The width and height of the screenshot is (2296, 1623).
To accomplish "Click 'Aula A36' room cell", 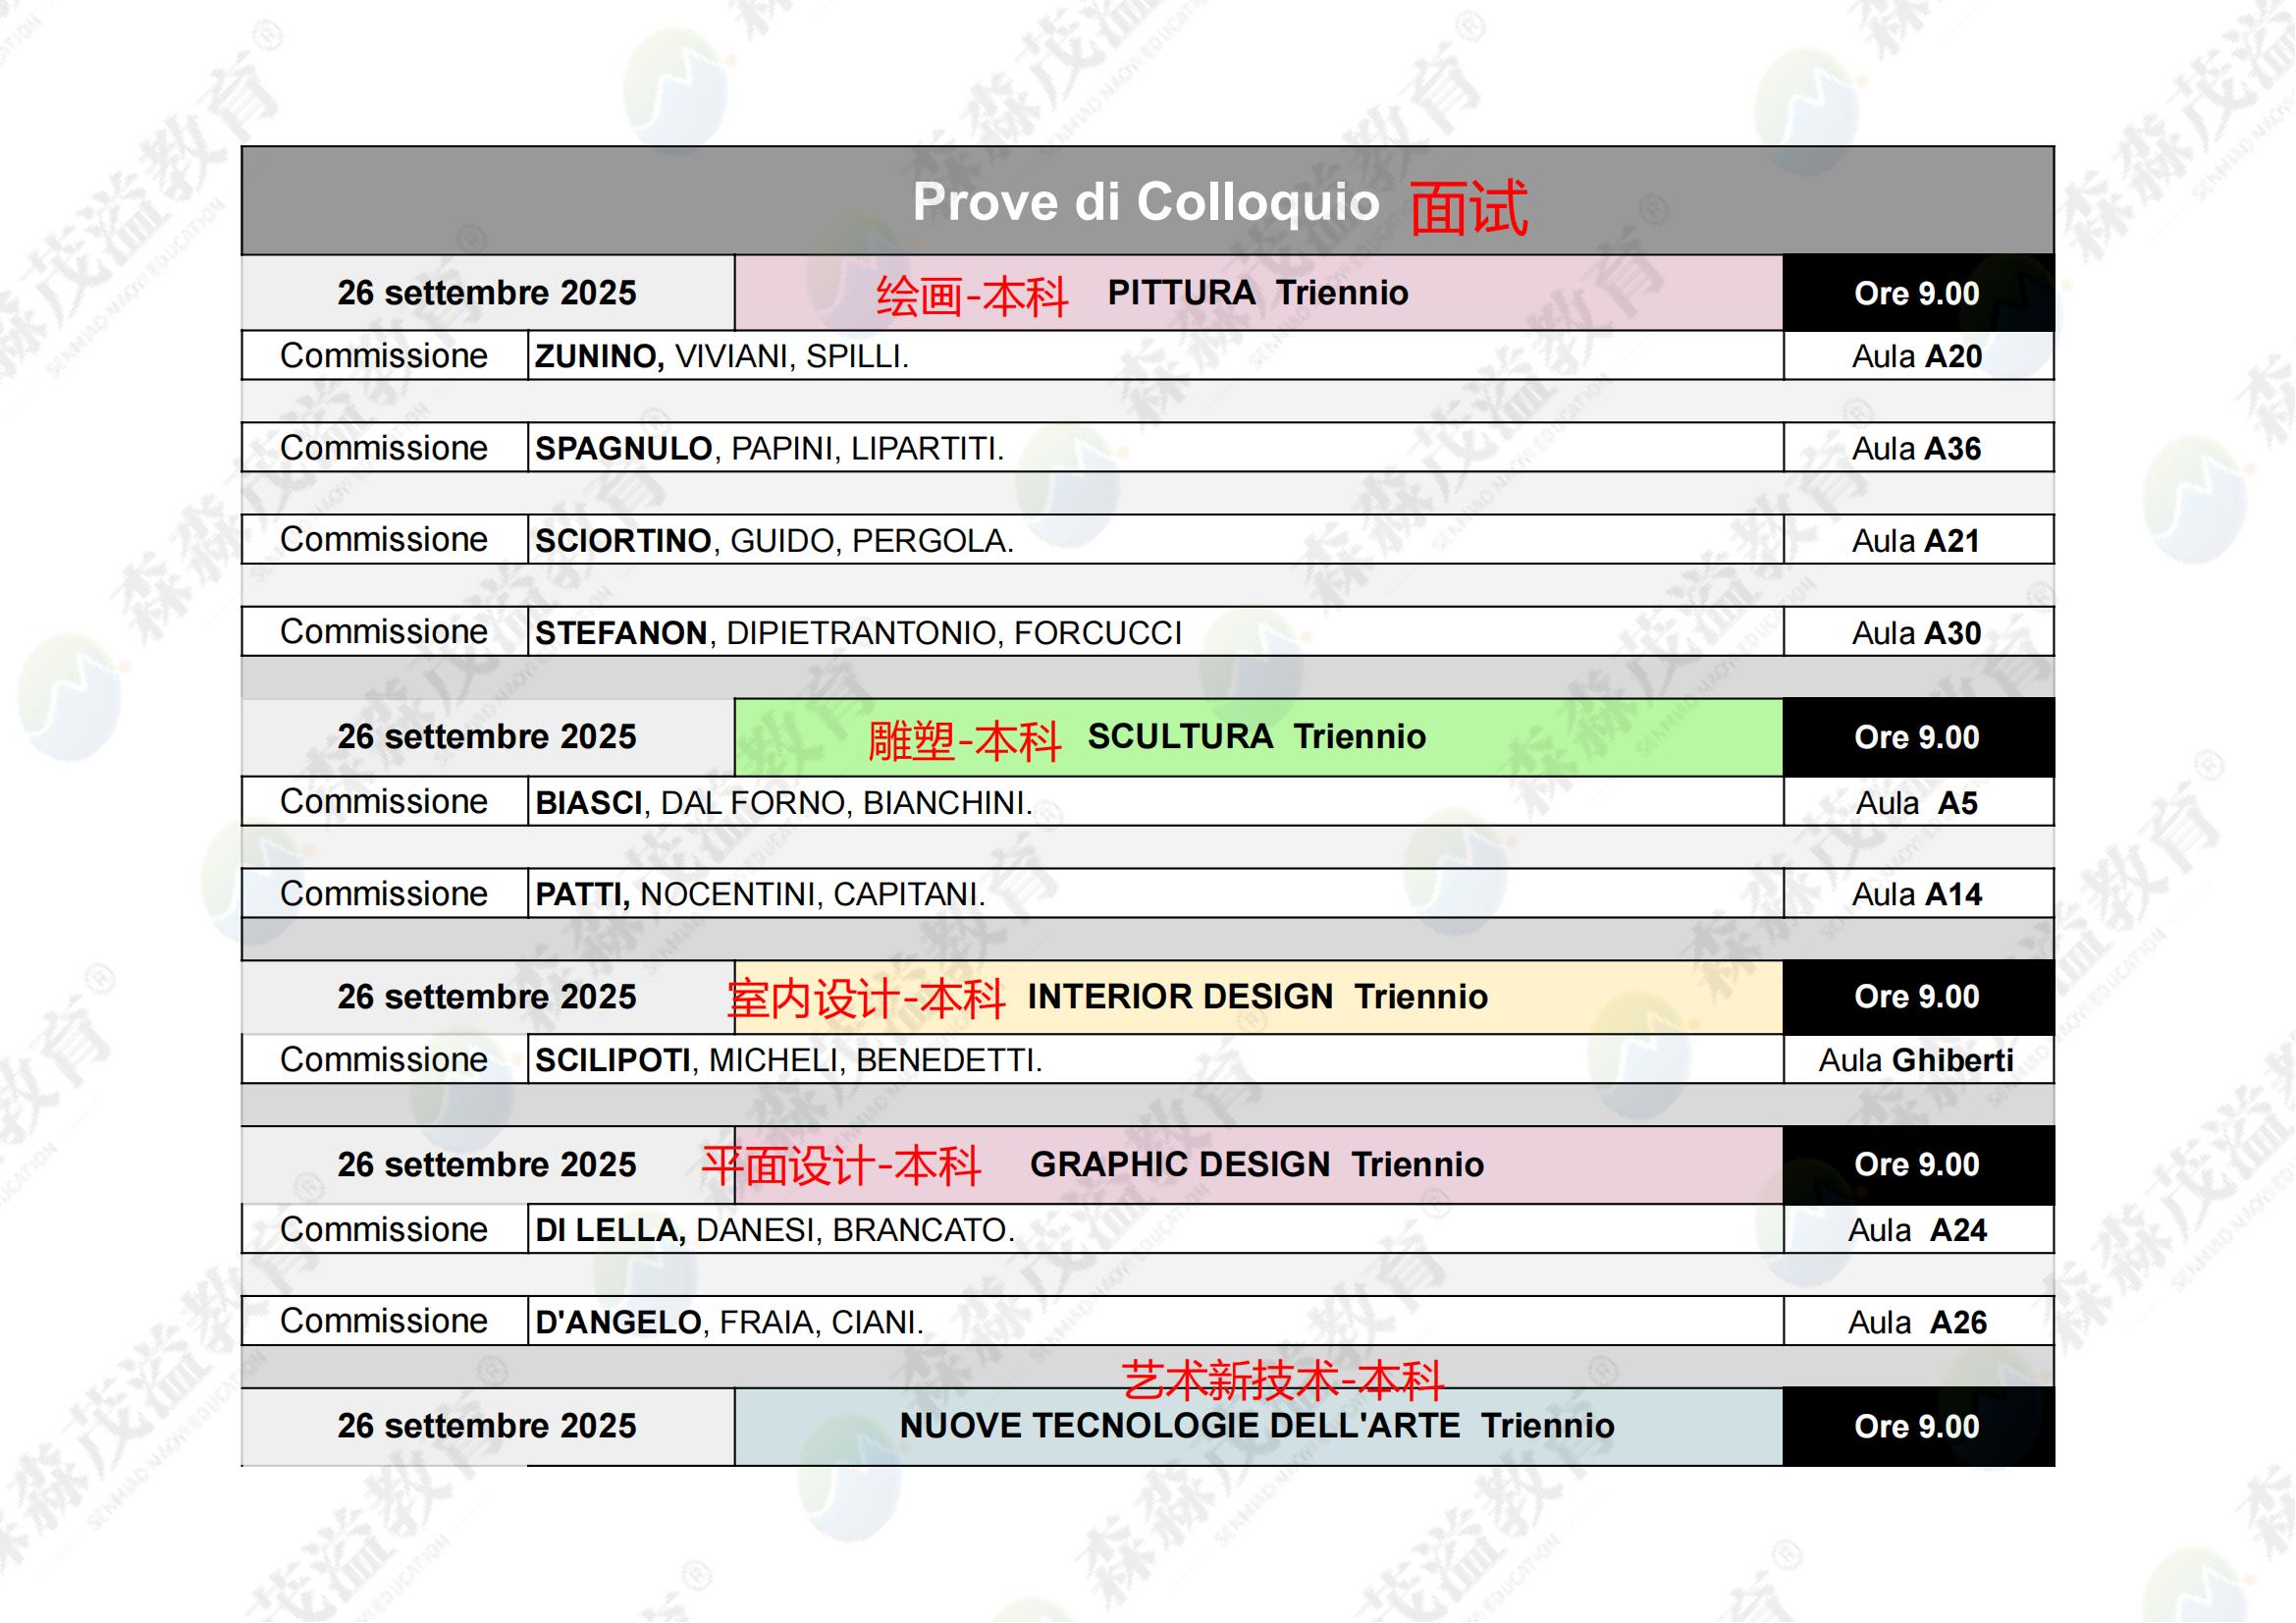I will (x=1918, y=448).
